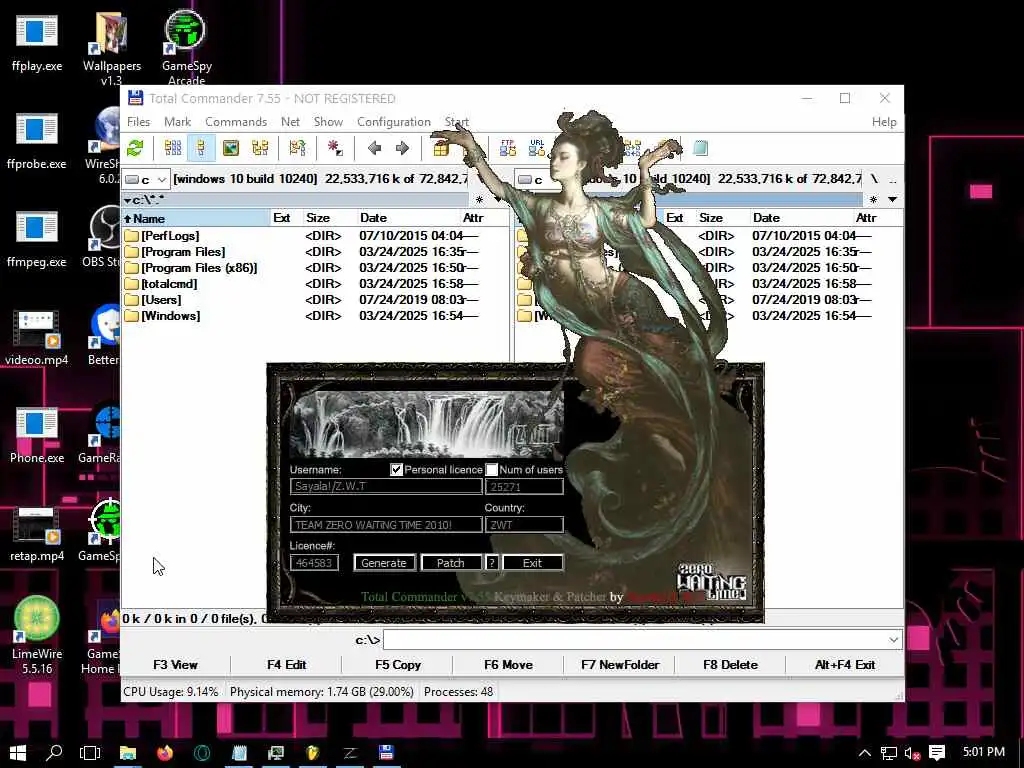Click in the City text field
Screen dimensions: 1024x768
pyautogui.click(x=386, y=525)
